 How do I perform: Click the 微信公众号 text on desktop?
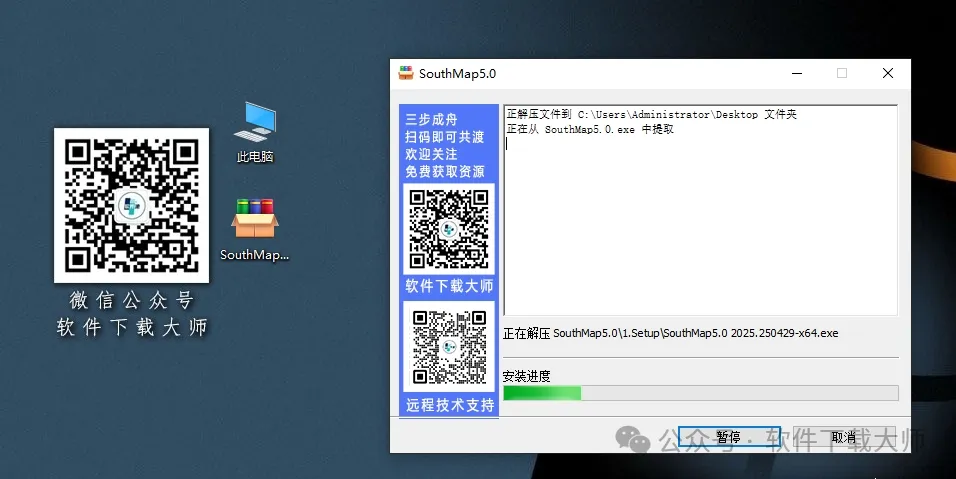coord(132,300)
